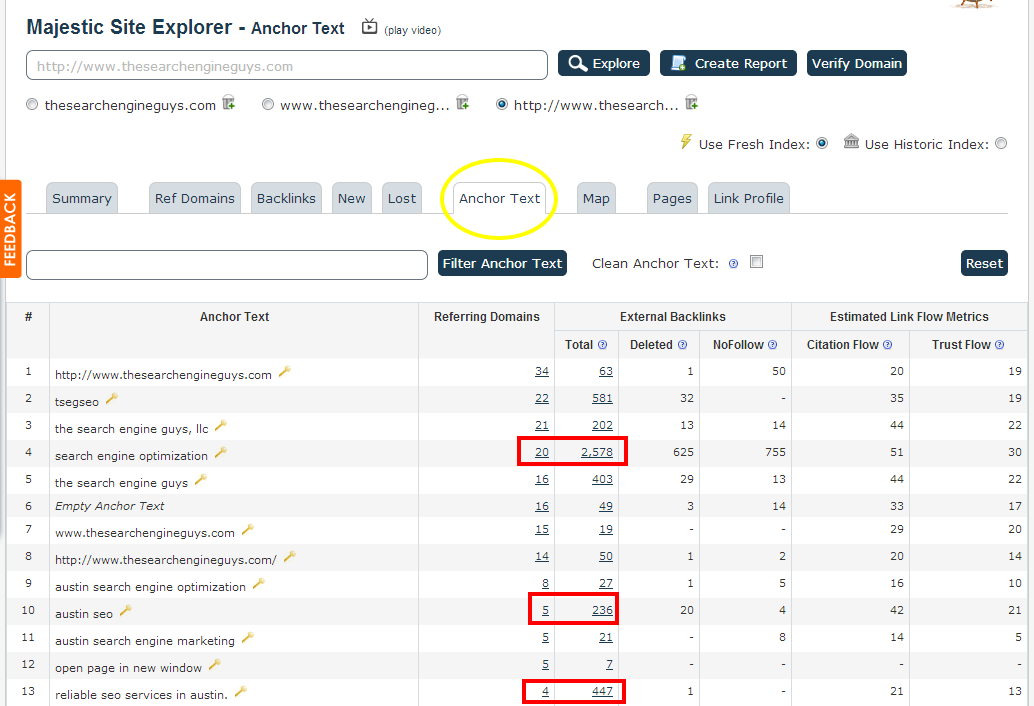1034x706 pixels.
Task: Click the Filter Anchor Text button
Action: click(x=502, y=263)
